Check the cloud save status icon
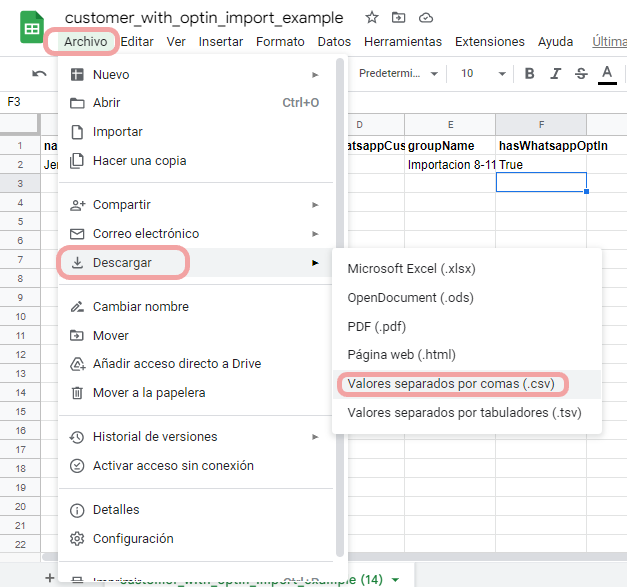 pyautogui.click(x=425, y=18)
